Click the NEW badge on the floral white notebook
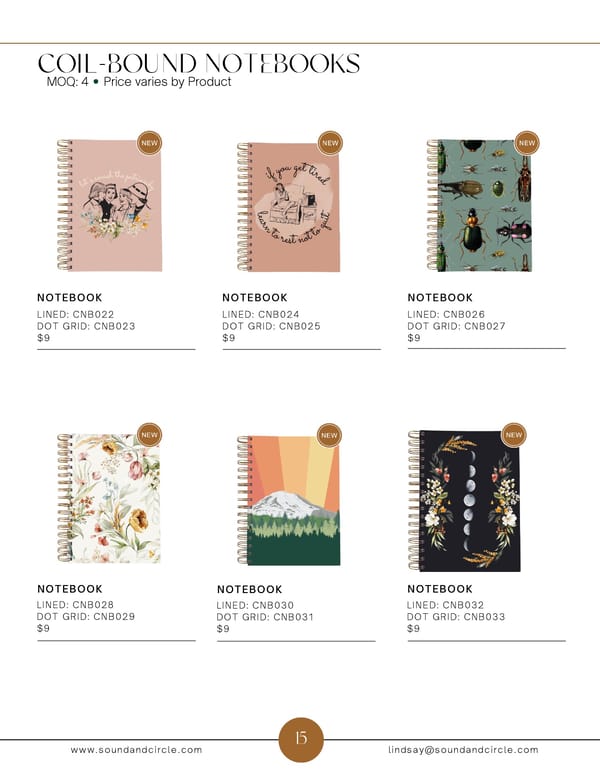Screen dimensions: 600x776 150,435
